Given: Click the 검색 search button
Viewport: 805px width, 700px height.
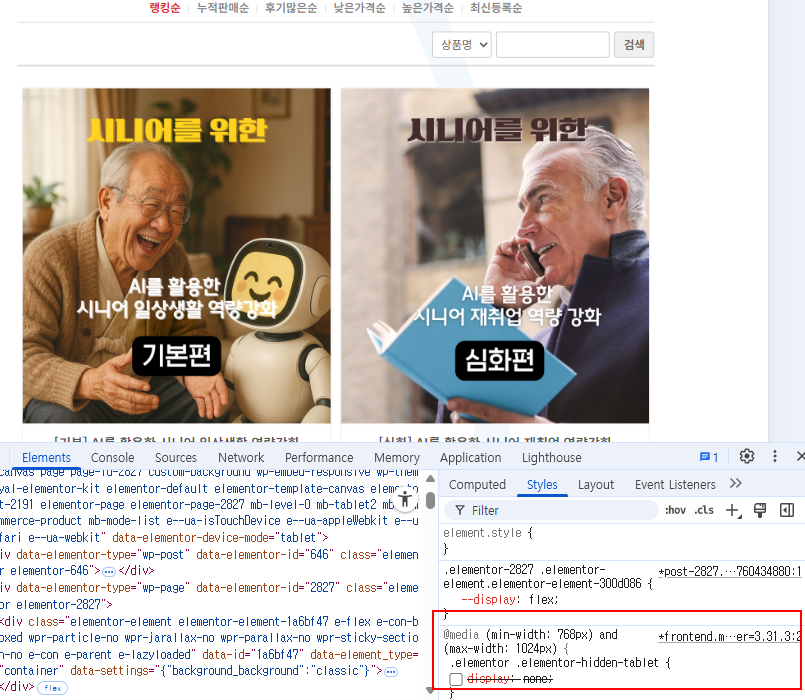Looking at the screenshot, I should coord(633,44).
